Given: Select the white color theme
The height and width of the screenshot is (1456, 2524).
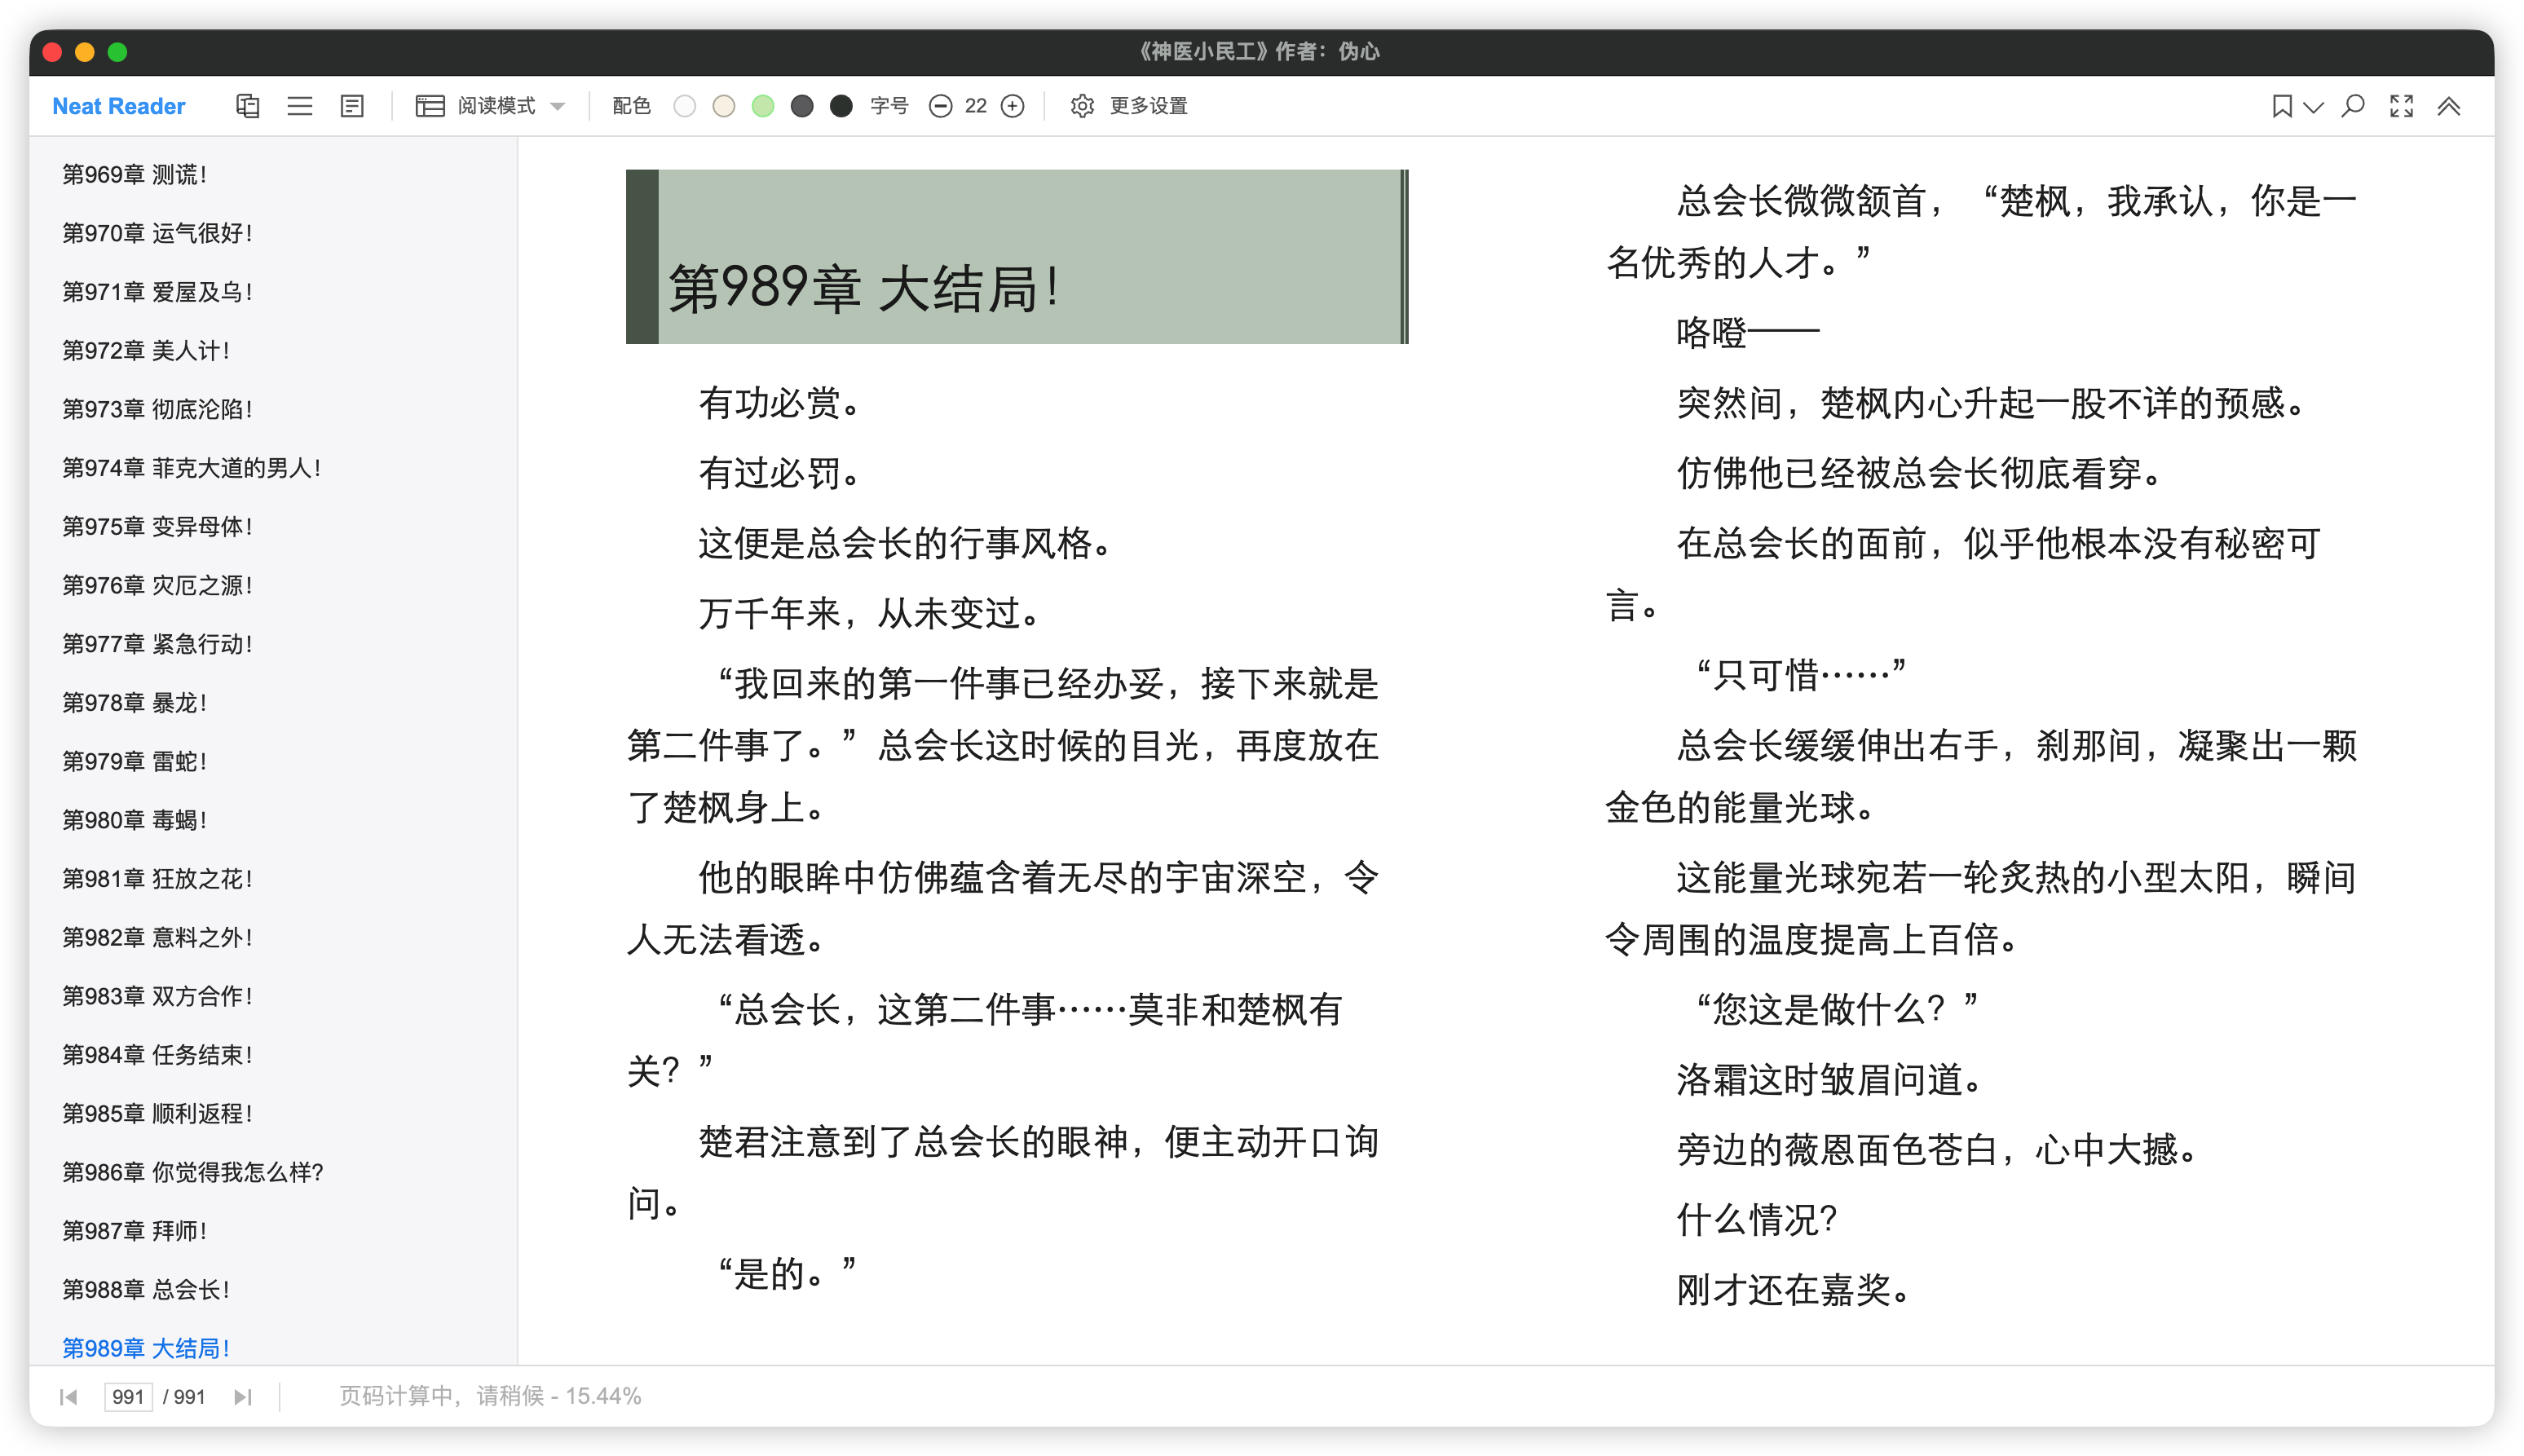Looking at the screenshot, I should point(685,106).
